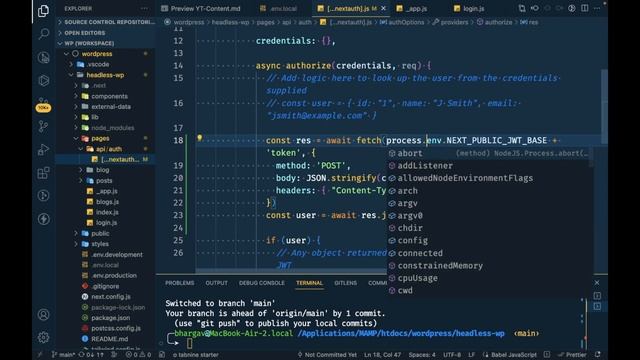
Task: Select argv suggestion from autocomplete
Action: (490, 203)
